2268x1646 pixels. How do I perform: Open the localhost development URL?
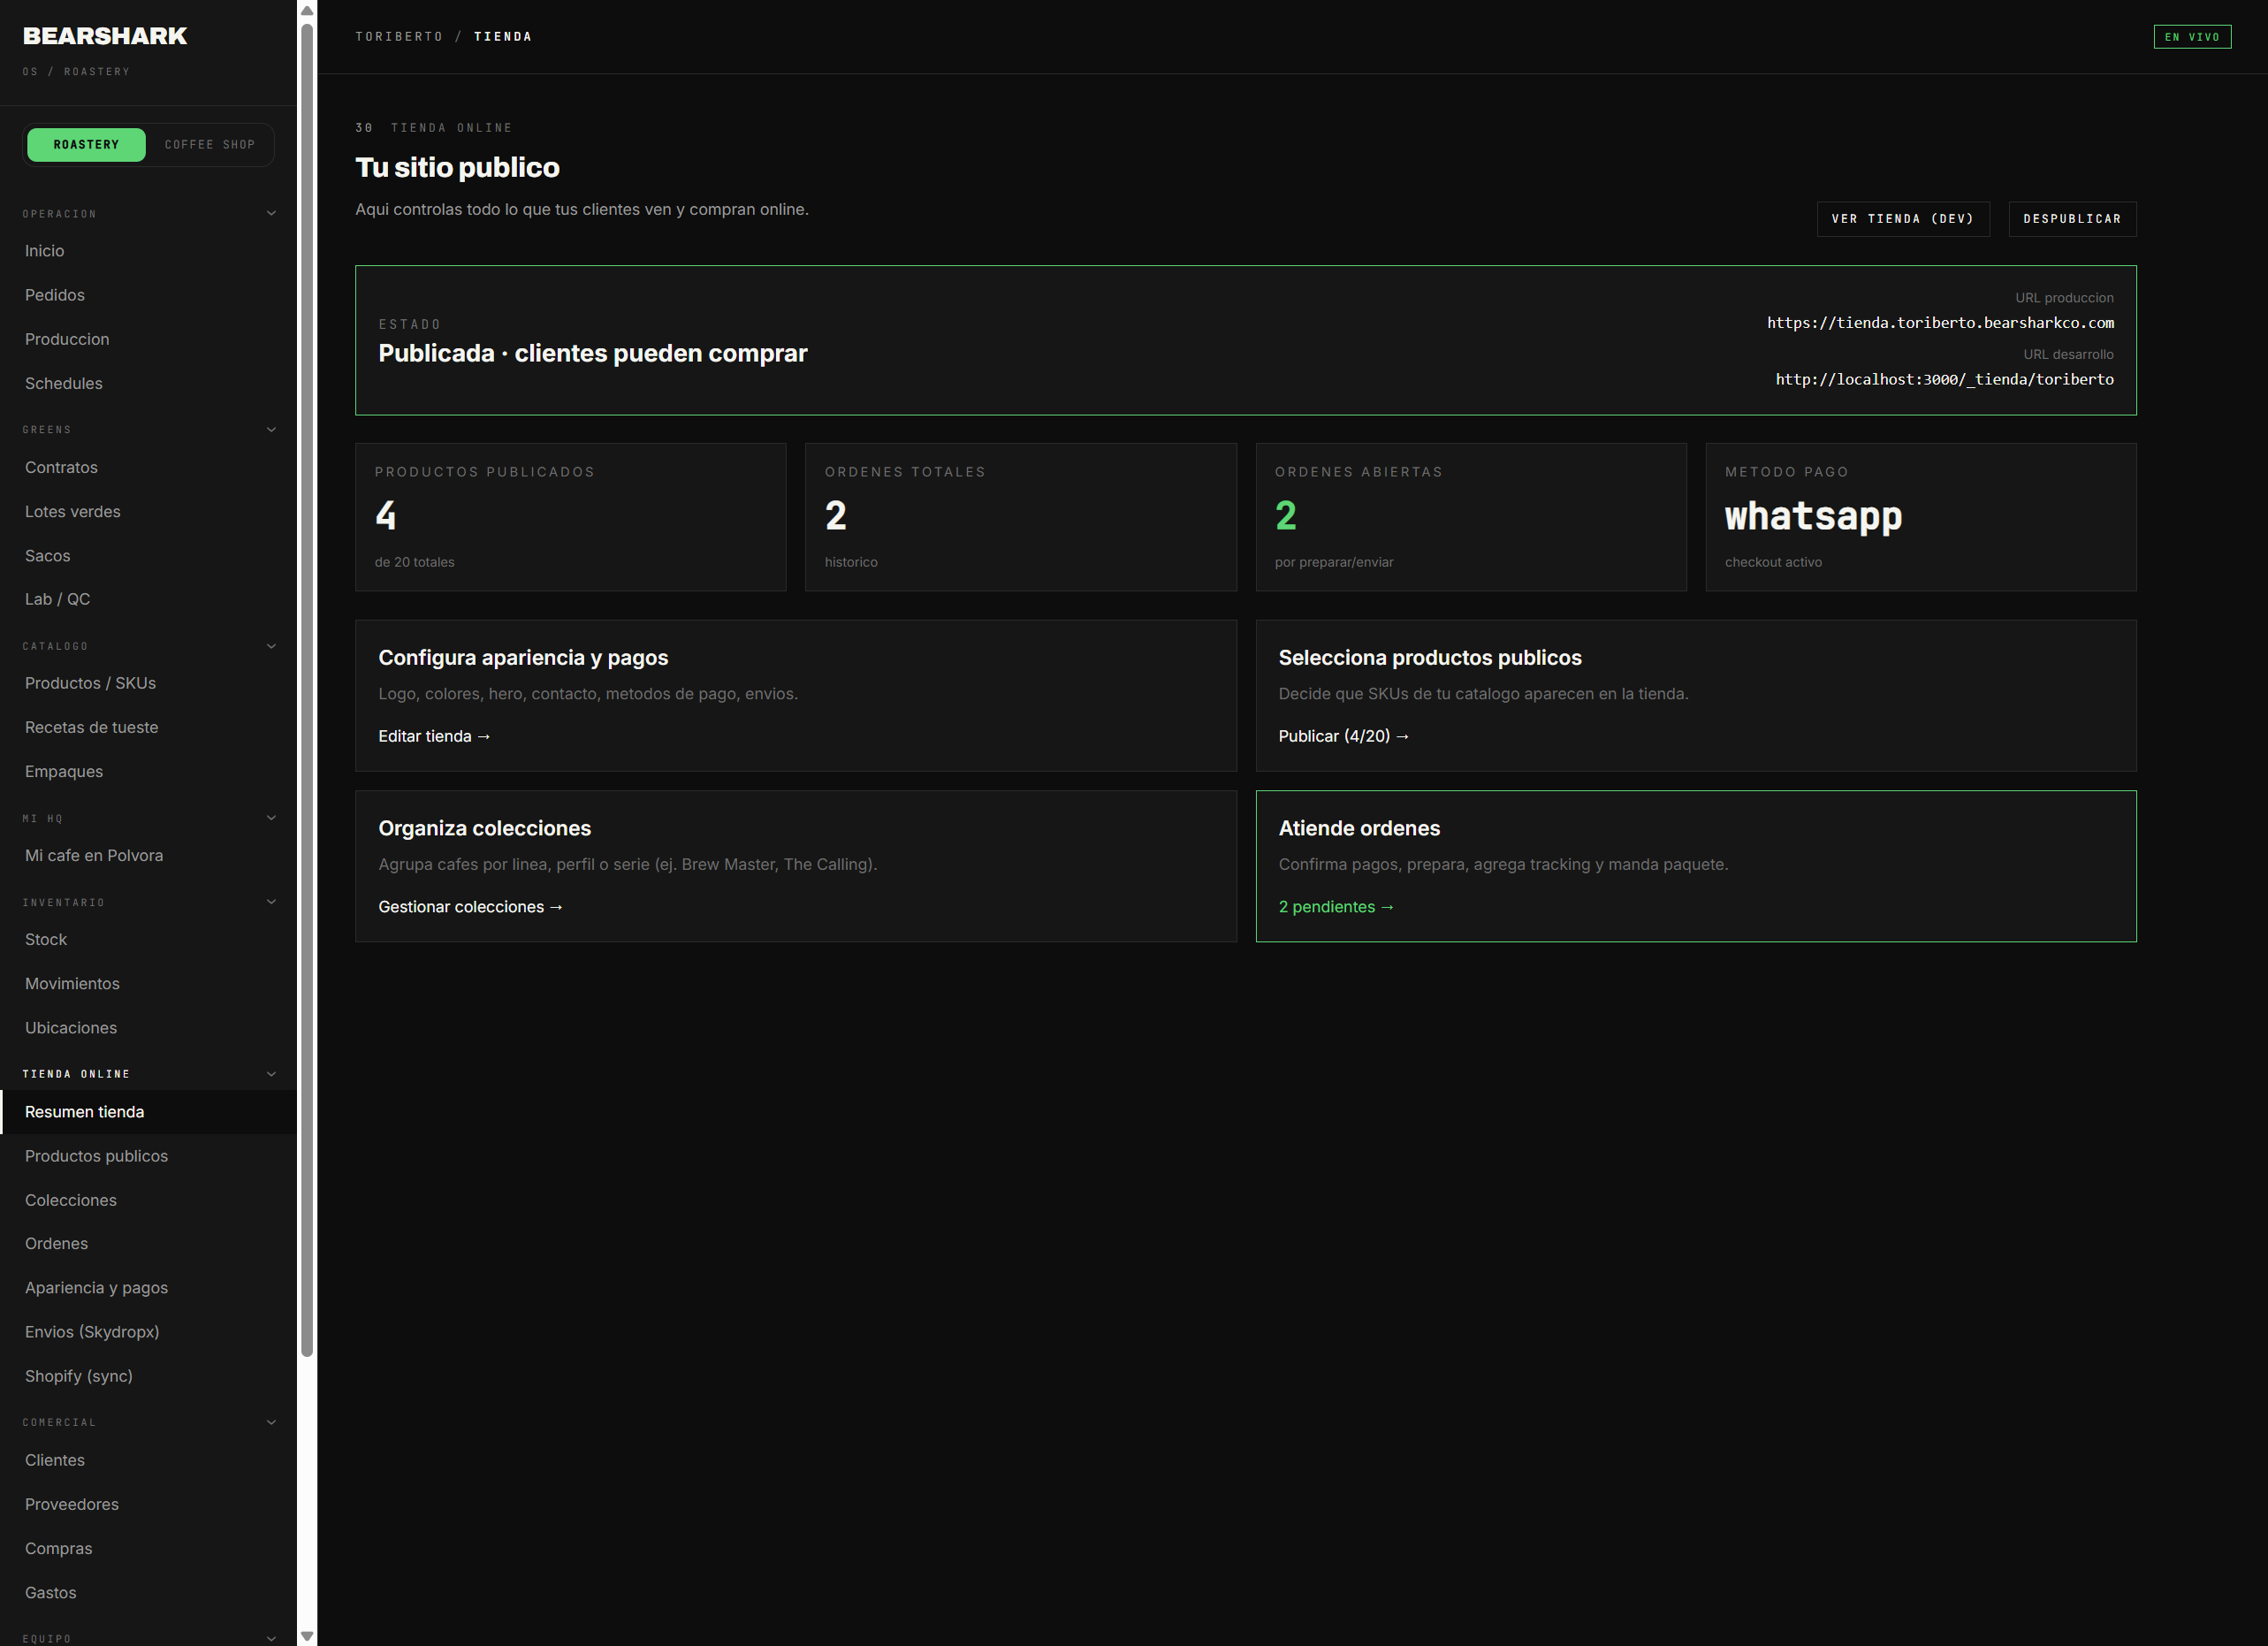click(1944, 379)
